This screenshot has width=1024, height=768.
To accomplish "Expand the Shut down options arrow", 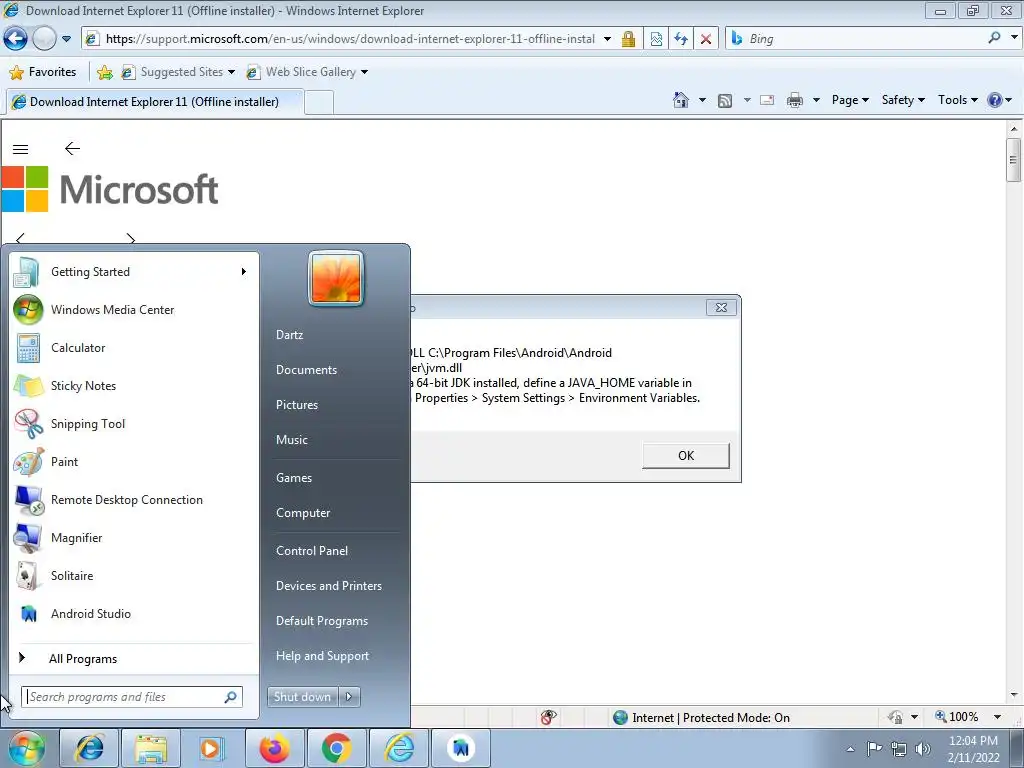I will click(x=349, y=697).
